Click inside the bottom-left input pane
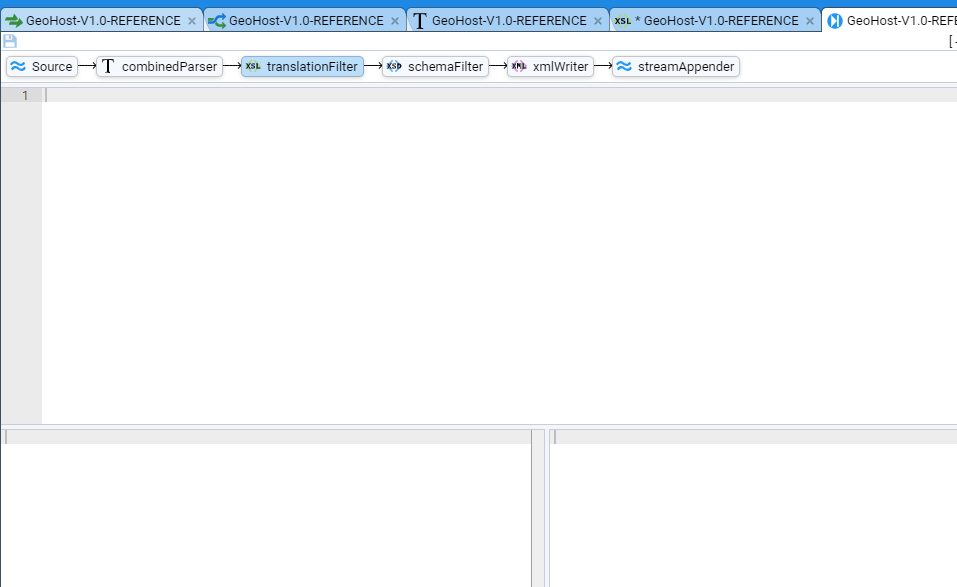 pyautogui.click(x=266, y=515)
